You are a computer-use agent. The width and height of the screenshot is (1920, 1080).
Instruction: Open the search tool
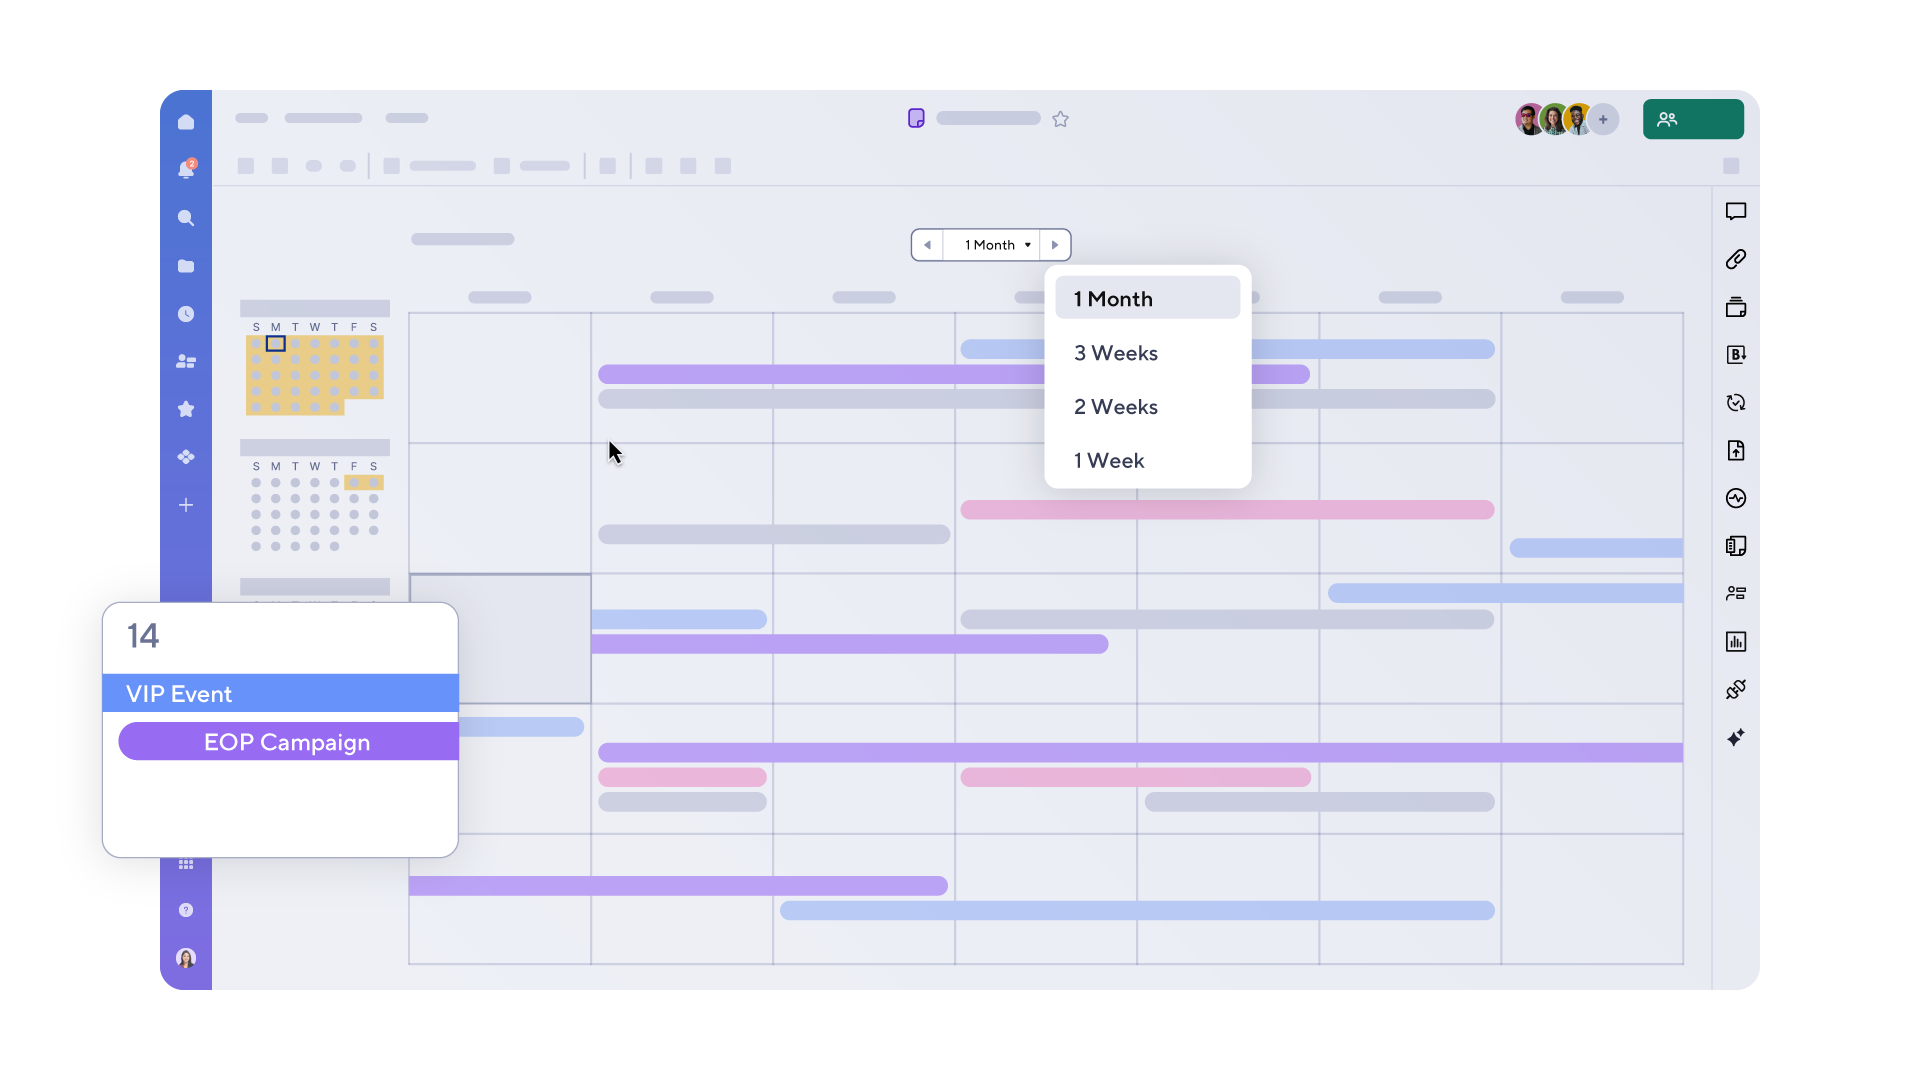tap(186, 218)
